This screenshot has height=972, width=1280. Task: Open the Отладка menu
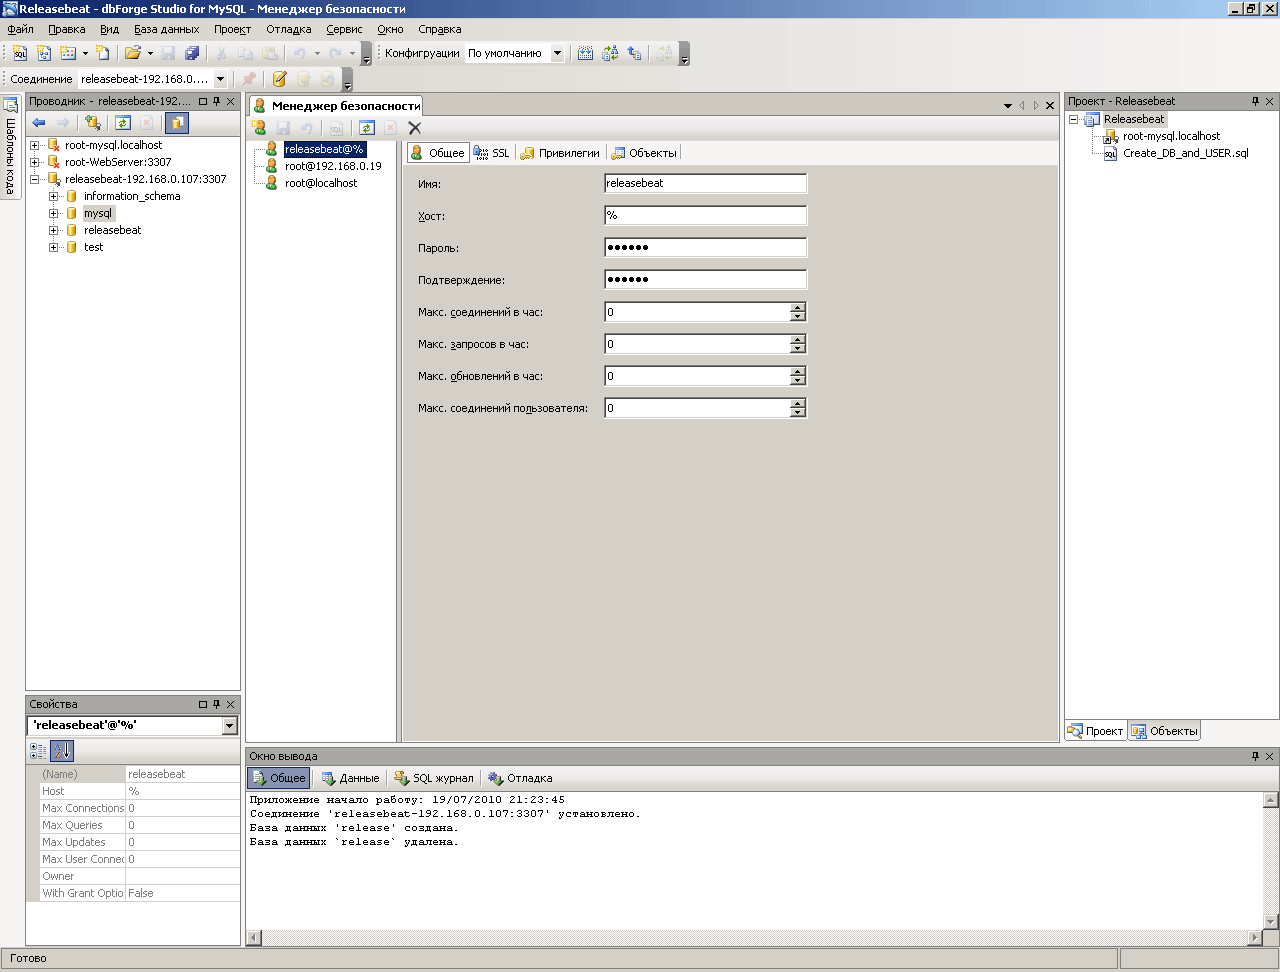tap(289, 29)
